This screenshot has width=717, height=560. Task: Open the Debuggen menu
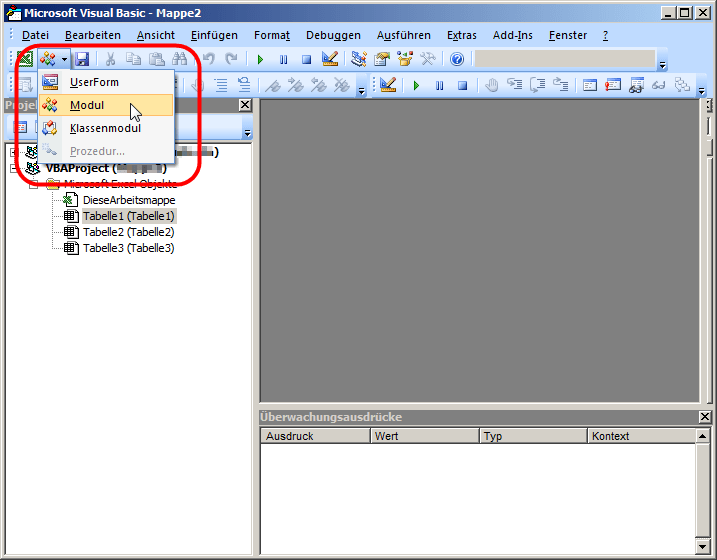coord(333,35)
